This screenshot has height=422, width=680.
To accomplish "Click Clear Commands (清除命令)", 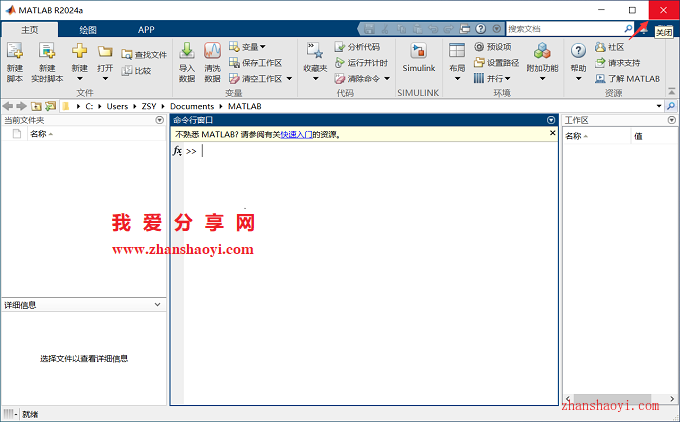I will click(357, 79).
